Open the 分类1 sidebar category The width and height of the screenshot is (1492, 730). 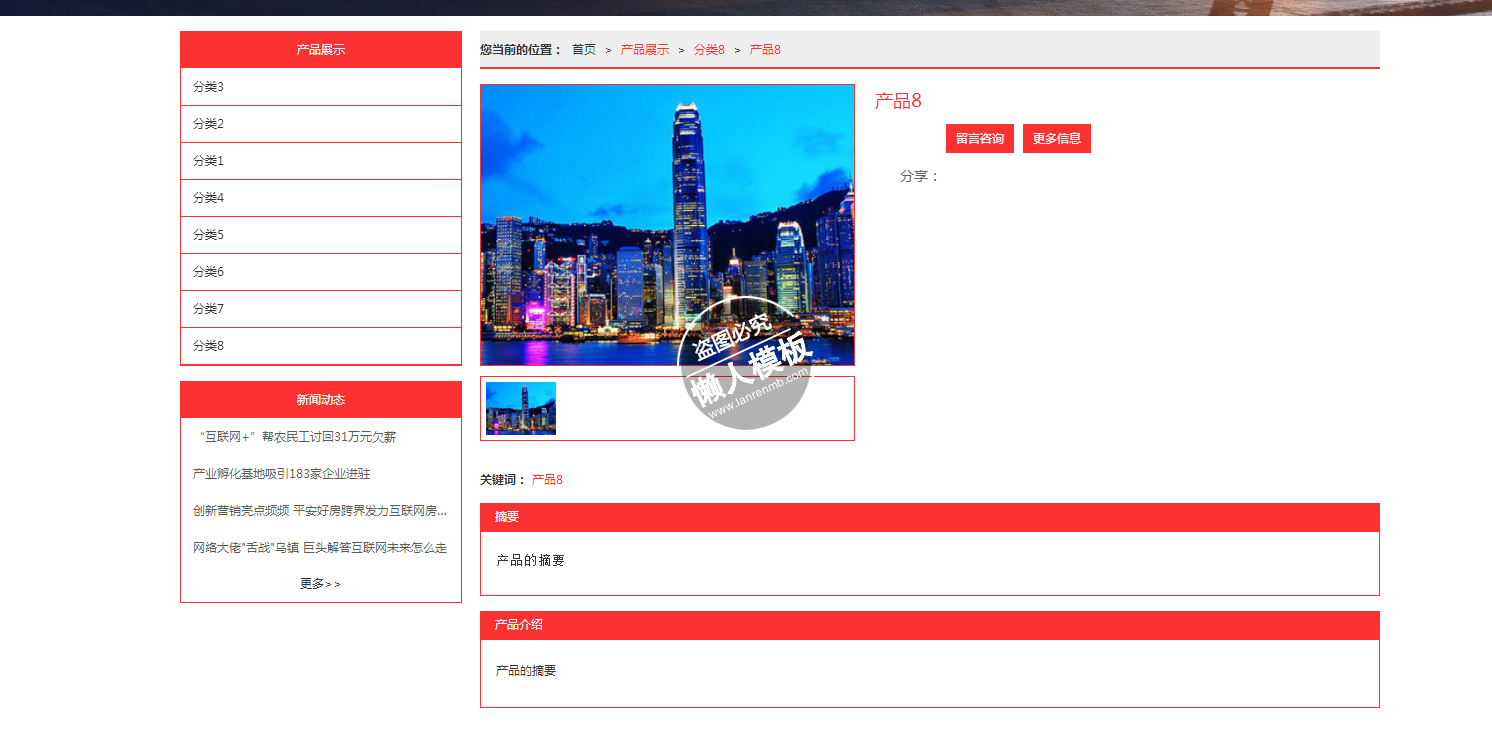pyautogui.click(x=208, y=161)
